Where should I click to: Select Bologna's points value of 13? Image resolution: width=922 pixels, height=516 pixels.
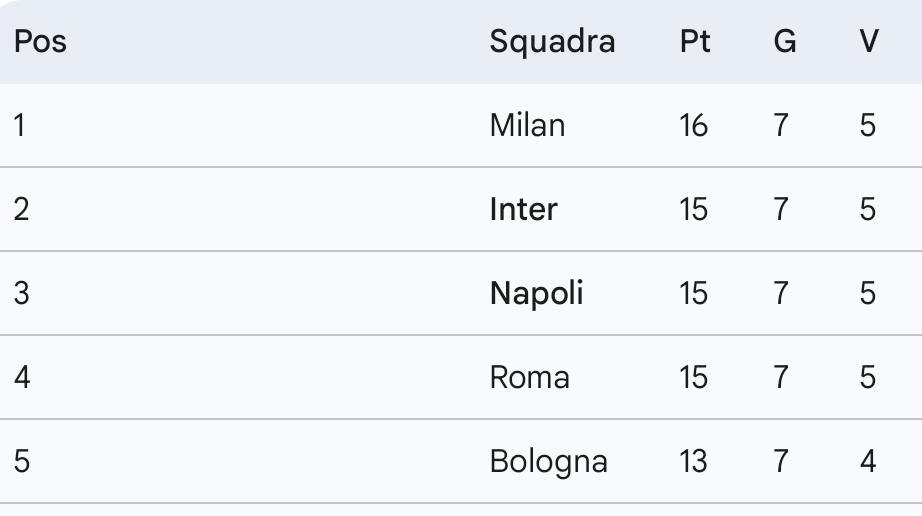click(693, 461)
